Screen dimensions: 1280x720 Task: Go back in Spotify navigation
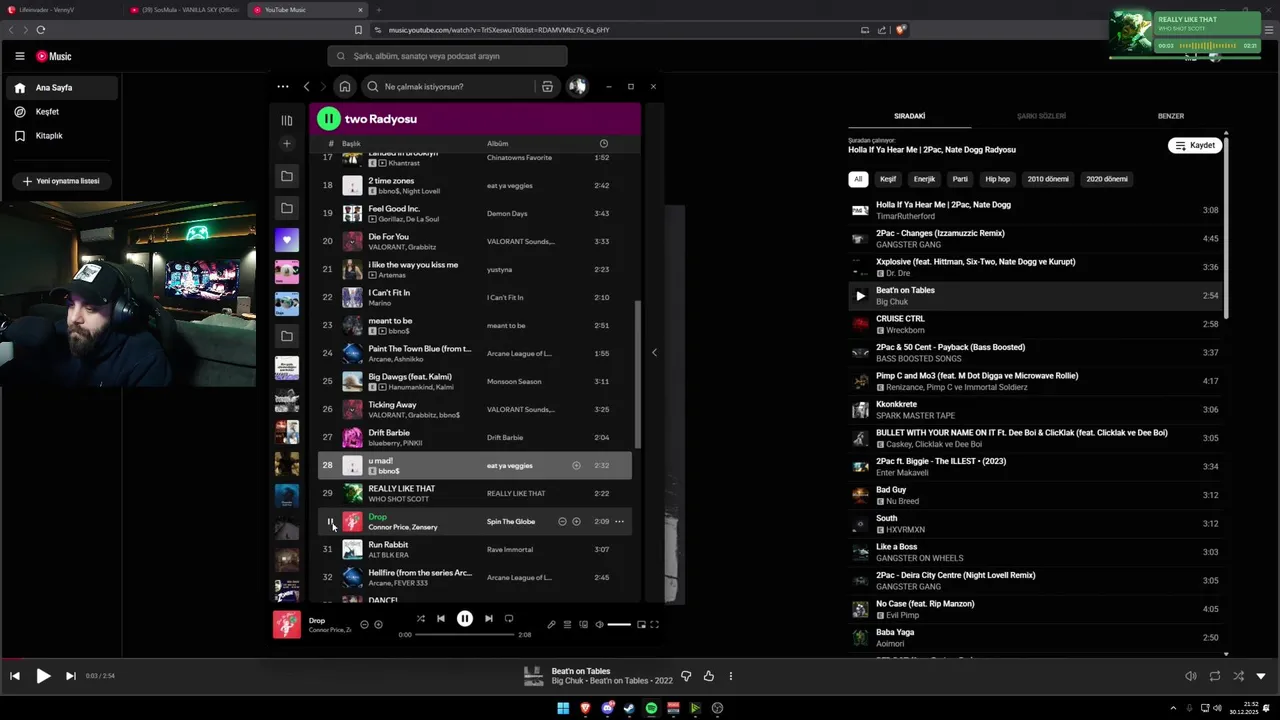coord(307,87)
